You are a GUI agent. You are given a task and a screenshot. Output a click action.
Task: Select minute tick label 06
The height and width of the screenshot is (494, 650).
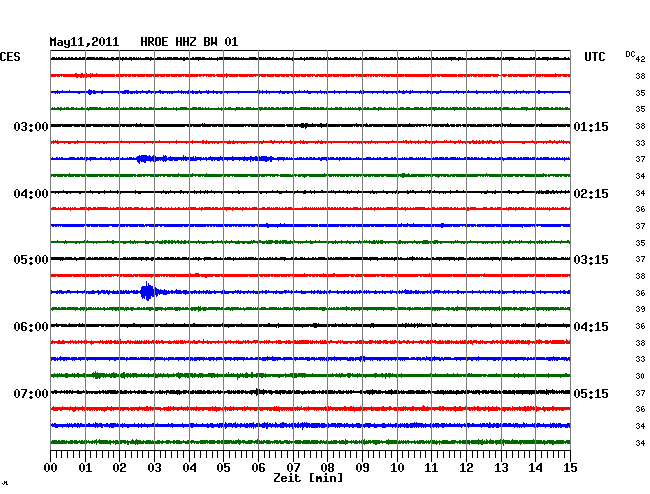click(x=258, y=467)
